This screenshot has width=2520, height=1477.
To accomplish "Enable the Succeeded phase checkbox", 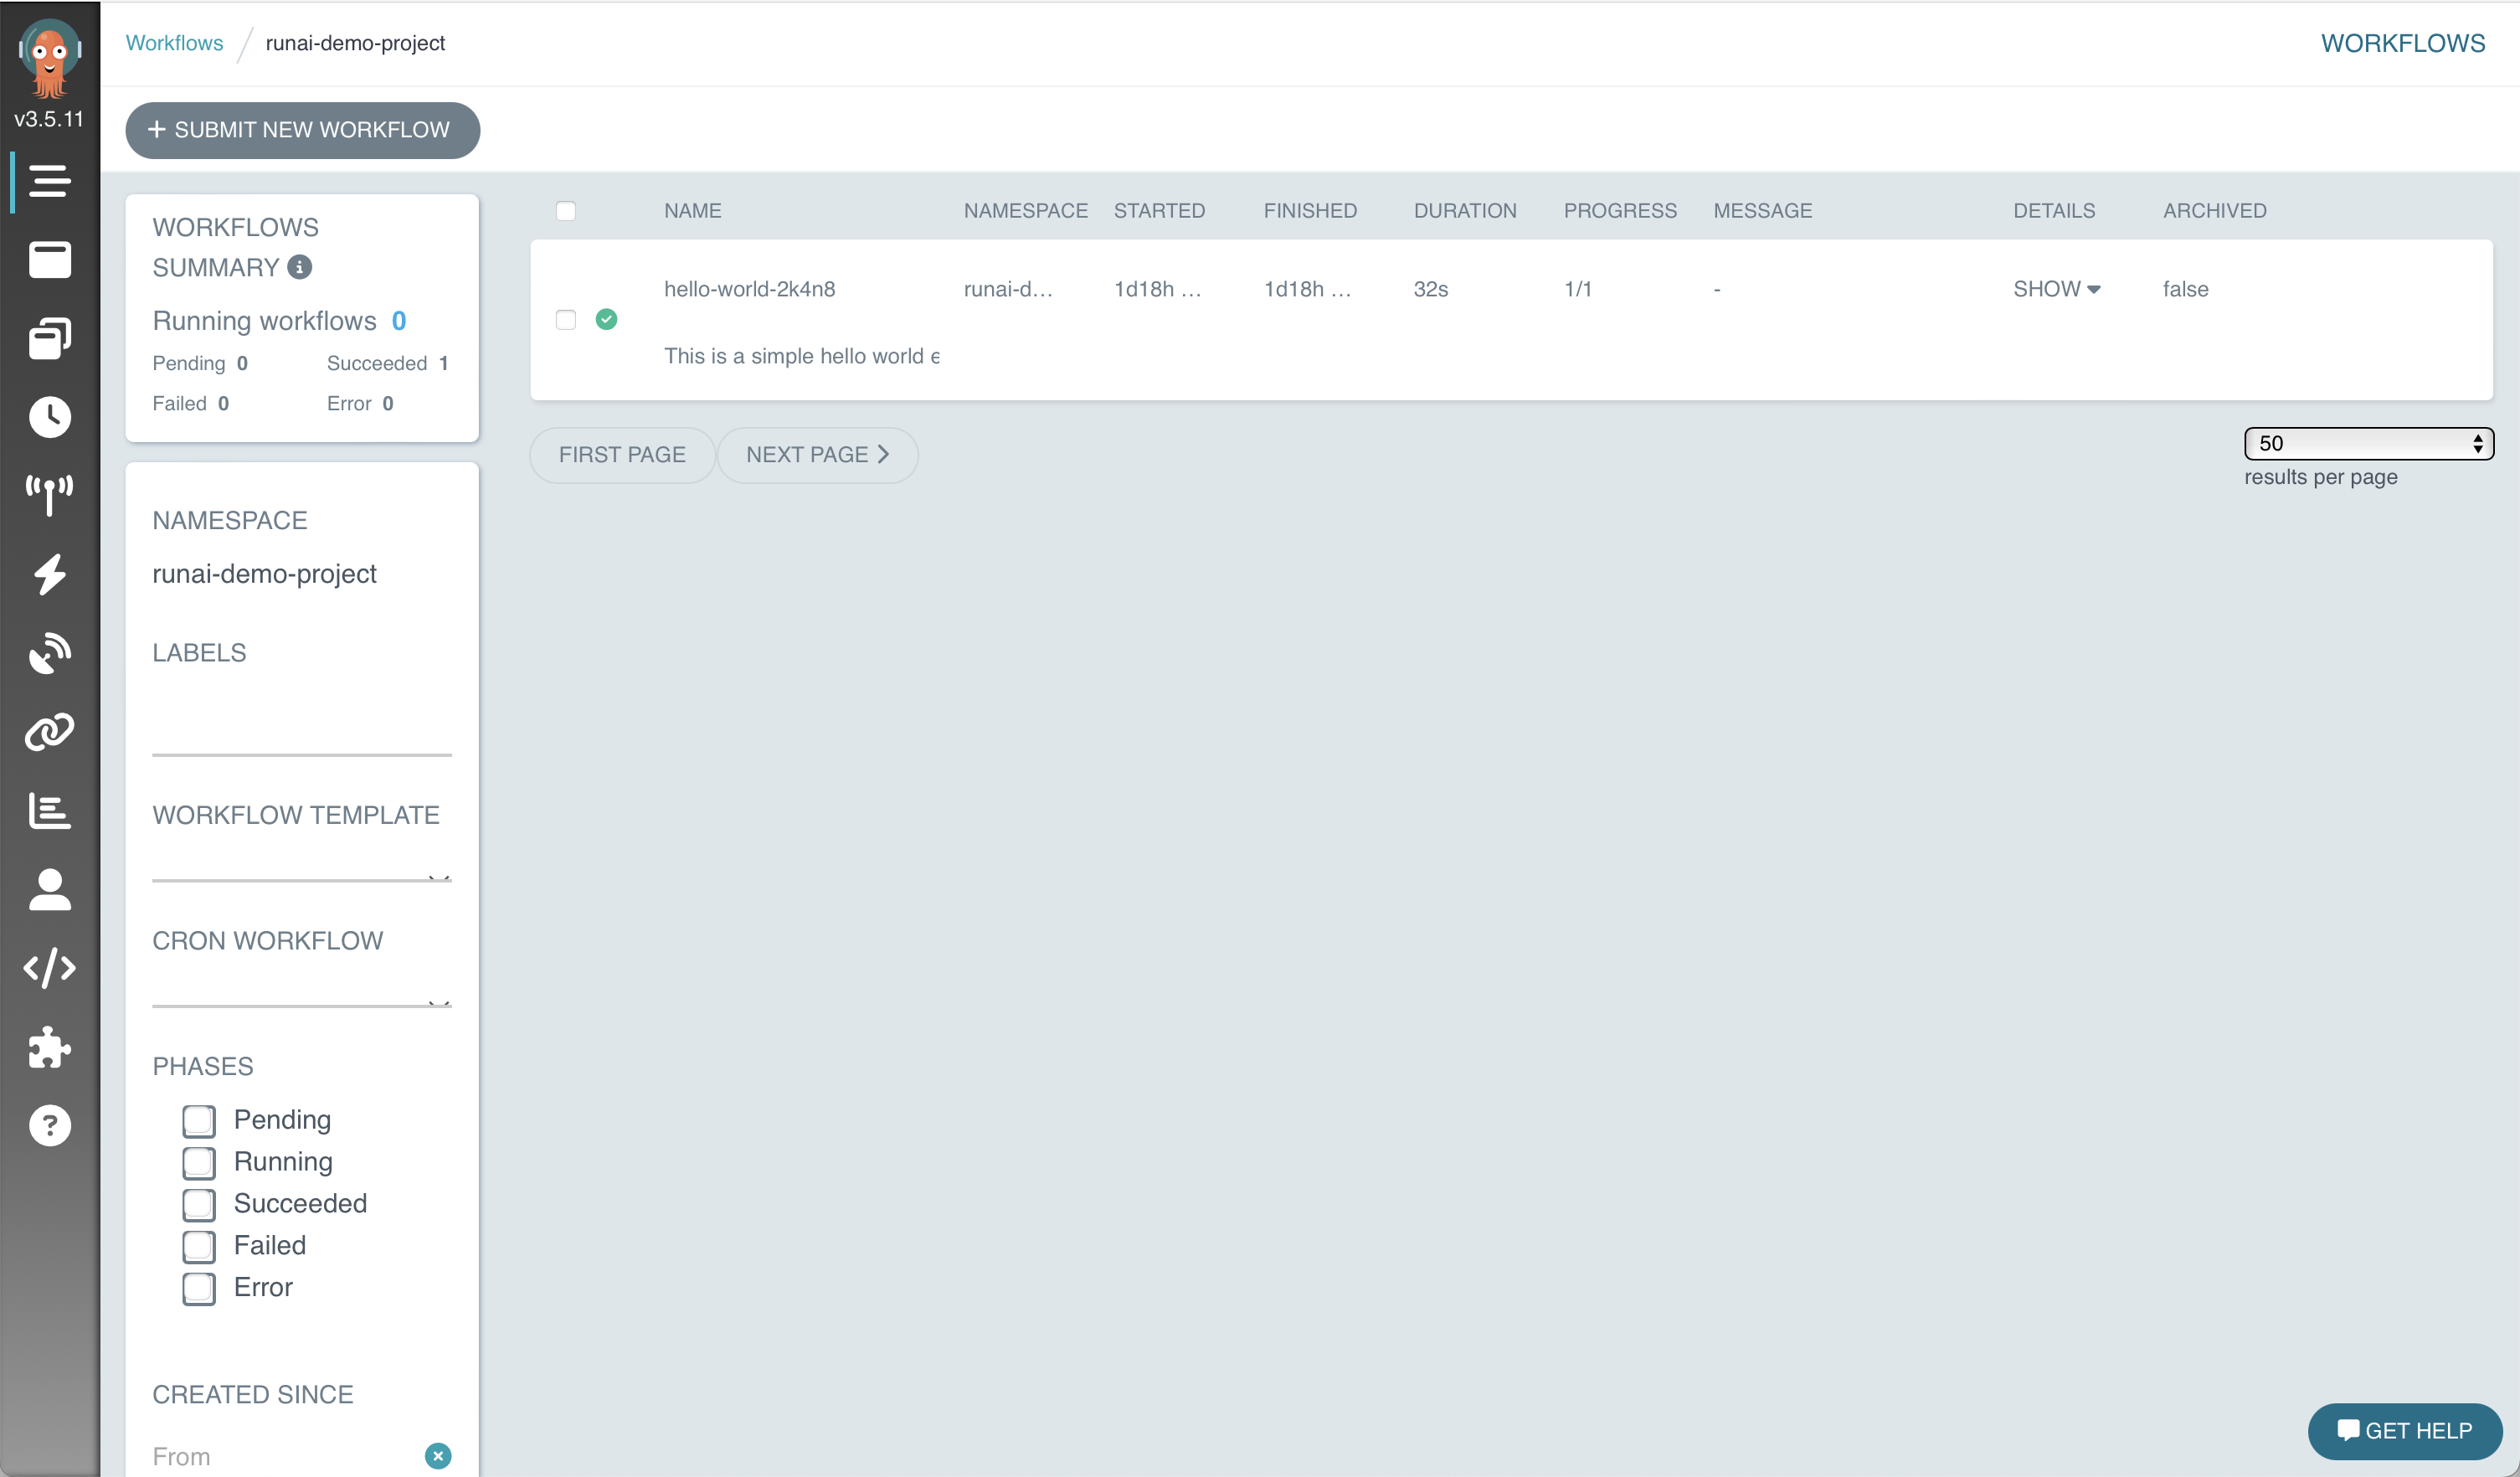I will pos(198,1204).
